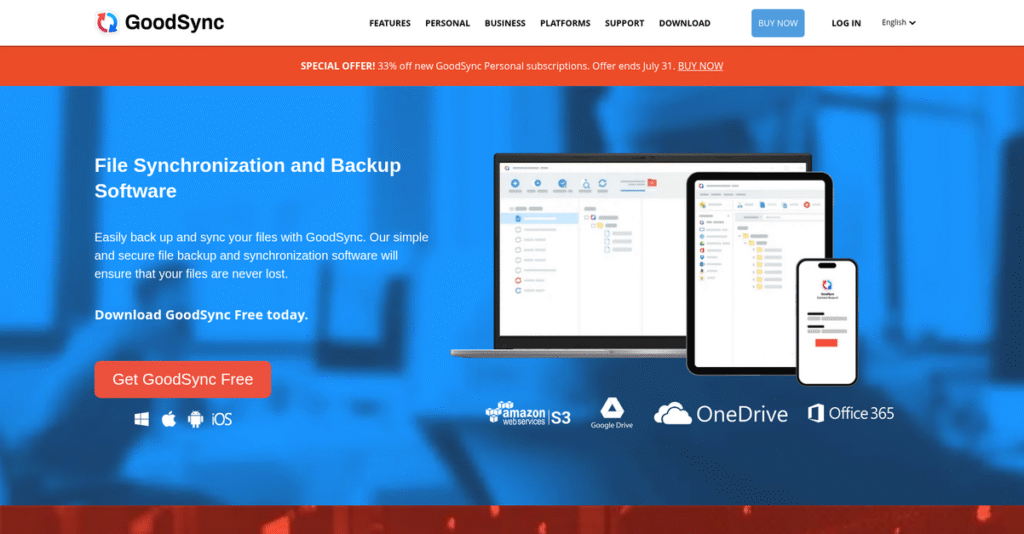Go to the Download page

[684, 23]
